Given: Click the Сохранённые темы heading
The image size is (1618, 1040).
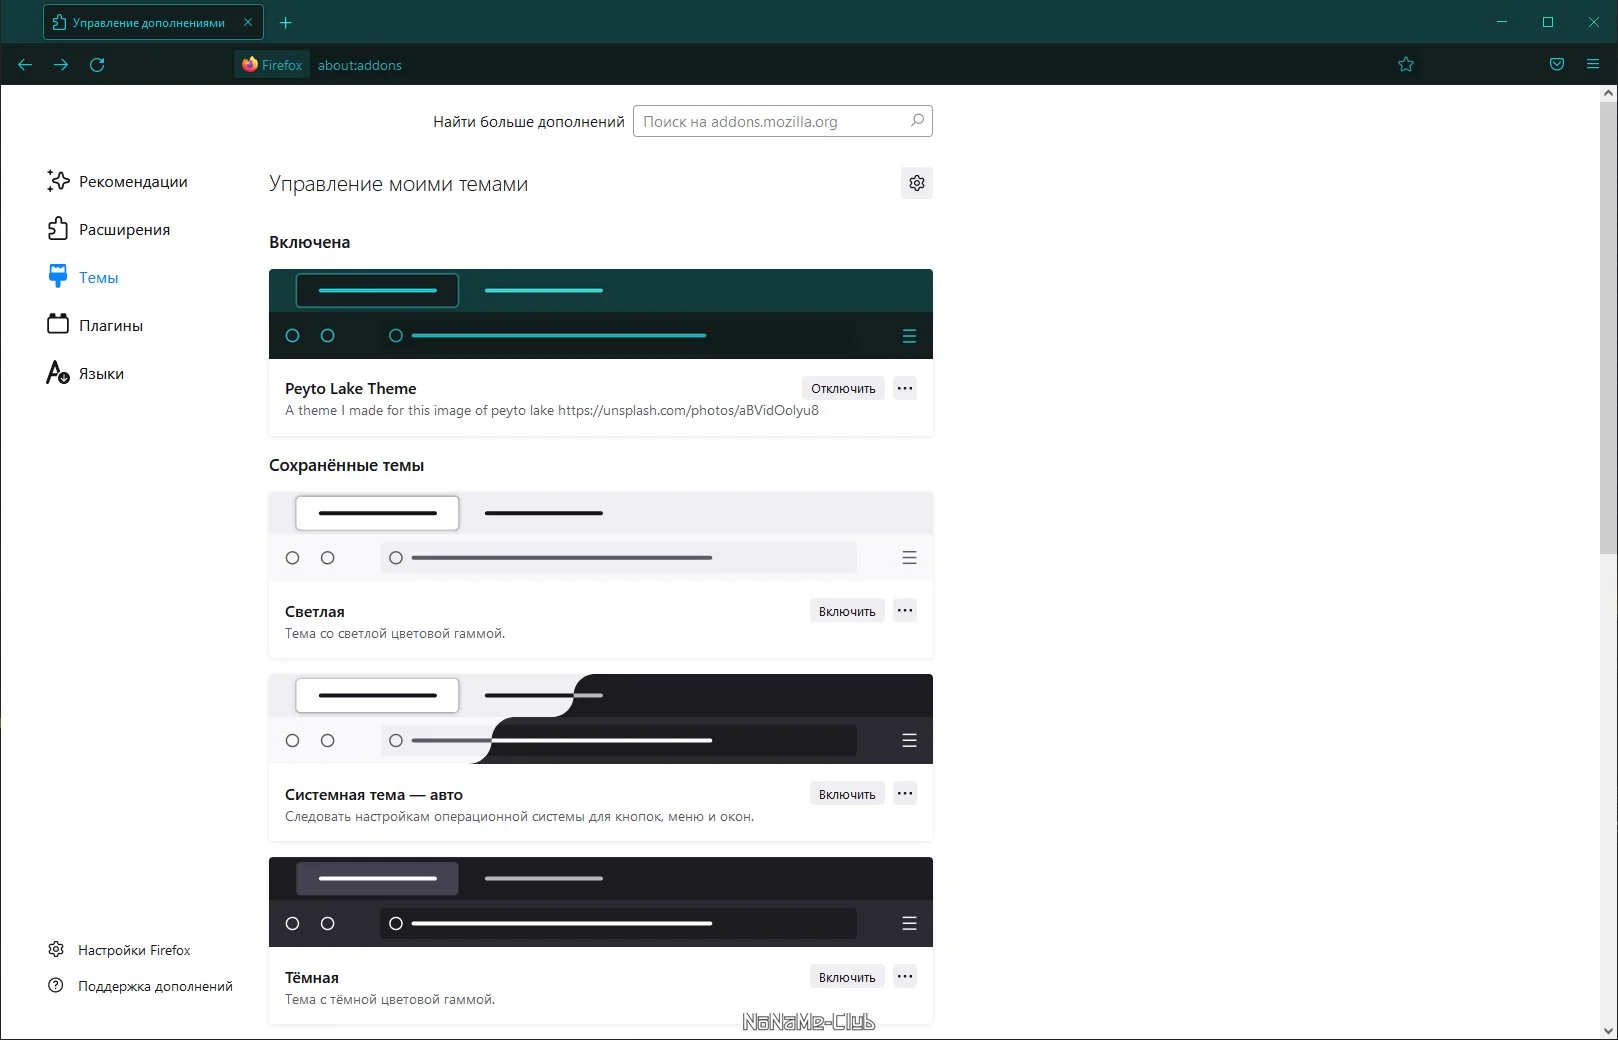Looking at the screenshot, I should pos(346,465).
